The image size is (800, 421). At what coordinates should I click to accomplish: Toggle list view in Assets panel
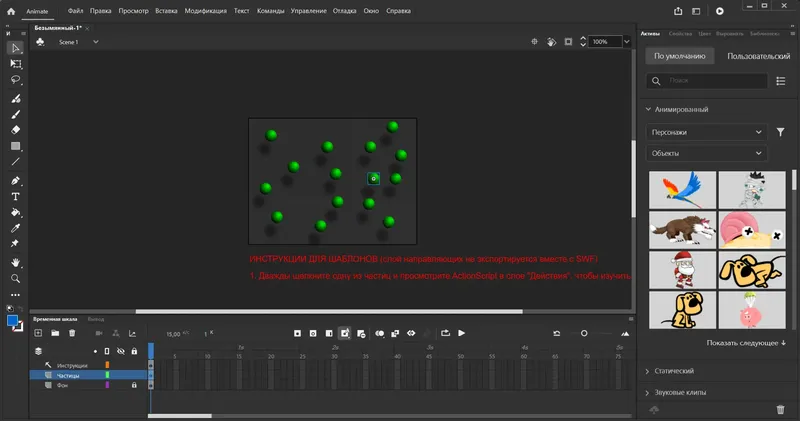[x=781, y=81]
